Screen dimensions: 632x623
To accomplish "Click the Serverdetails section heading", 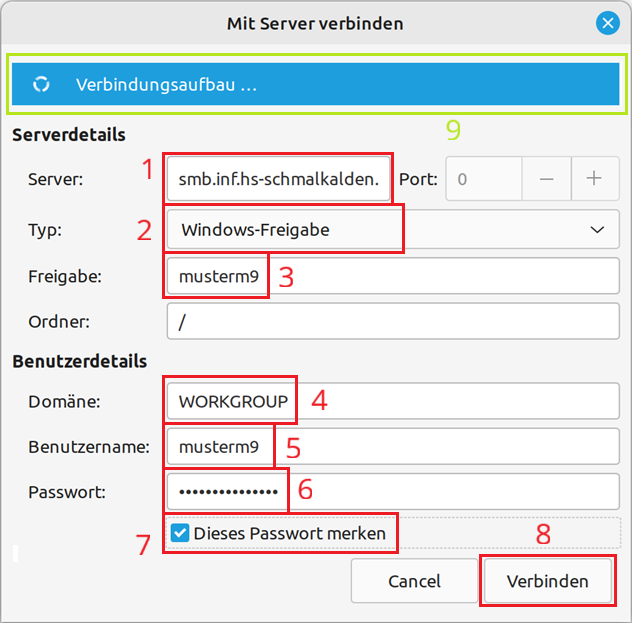I will pyautogui.click(x=69, y=134).
